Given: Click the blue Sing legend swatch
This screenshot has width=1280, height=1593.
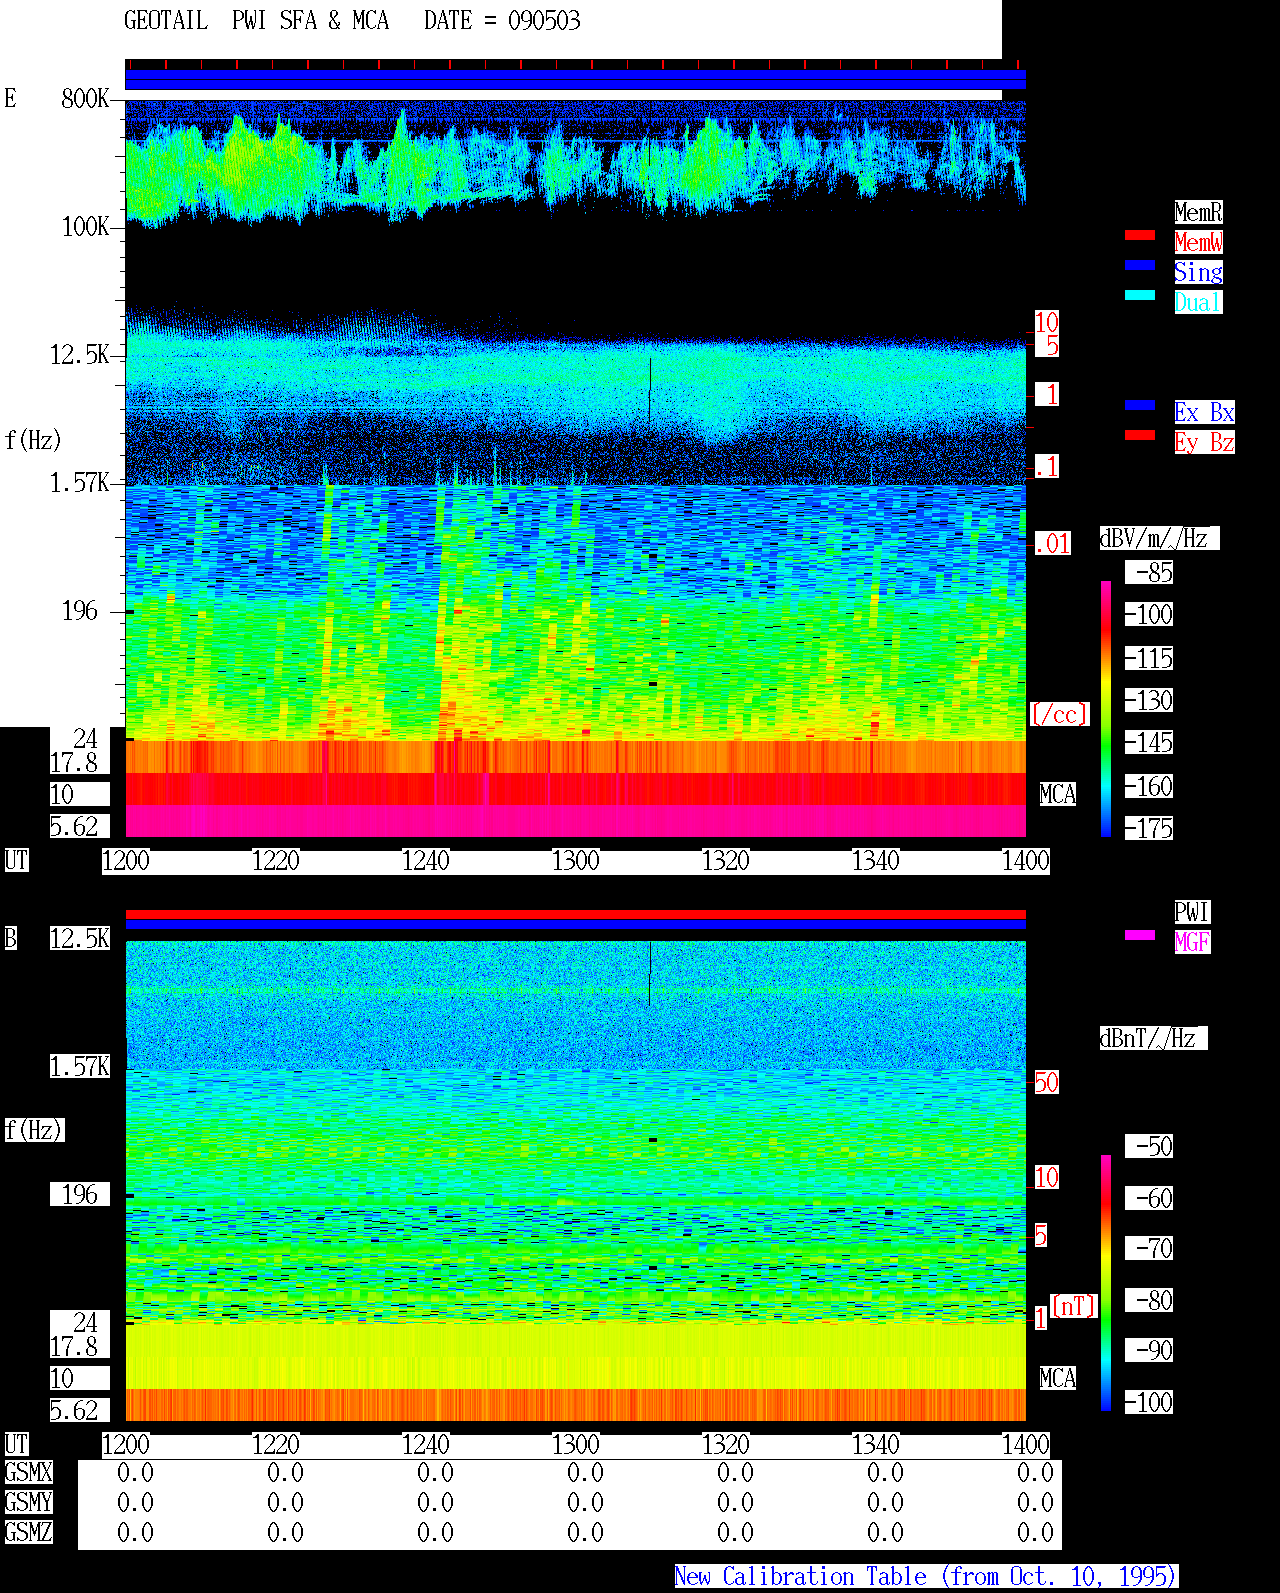Looking at the screenshot, I should click(x=1140, y=265).
